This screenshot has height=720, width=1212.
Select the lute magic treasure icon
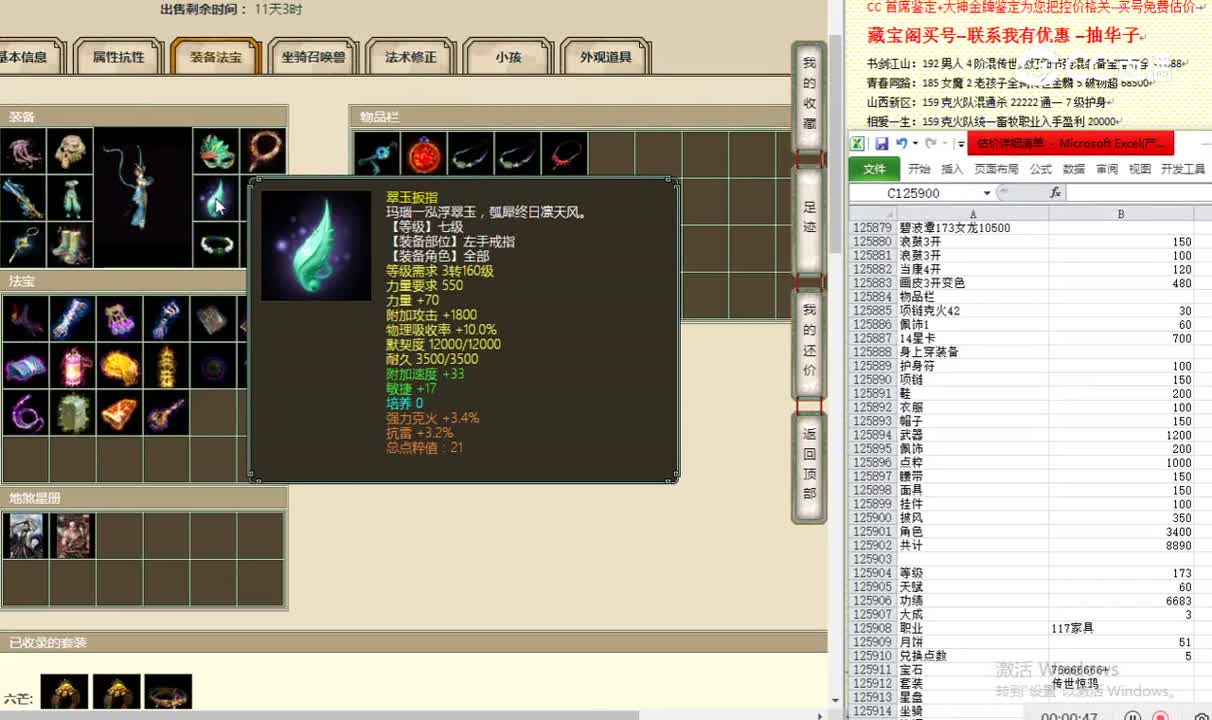point(166,412)
